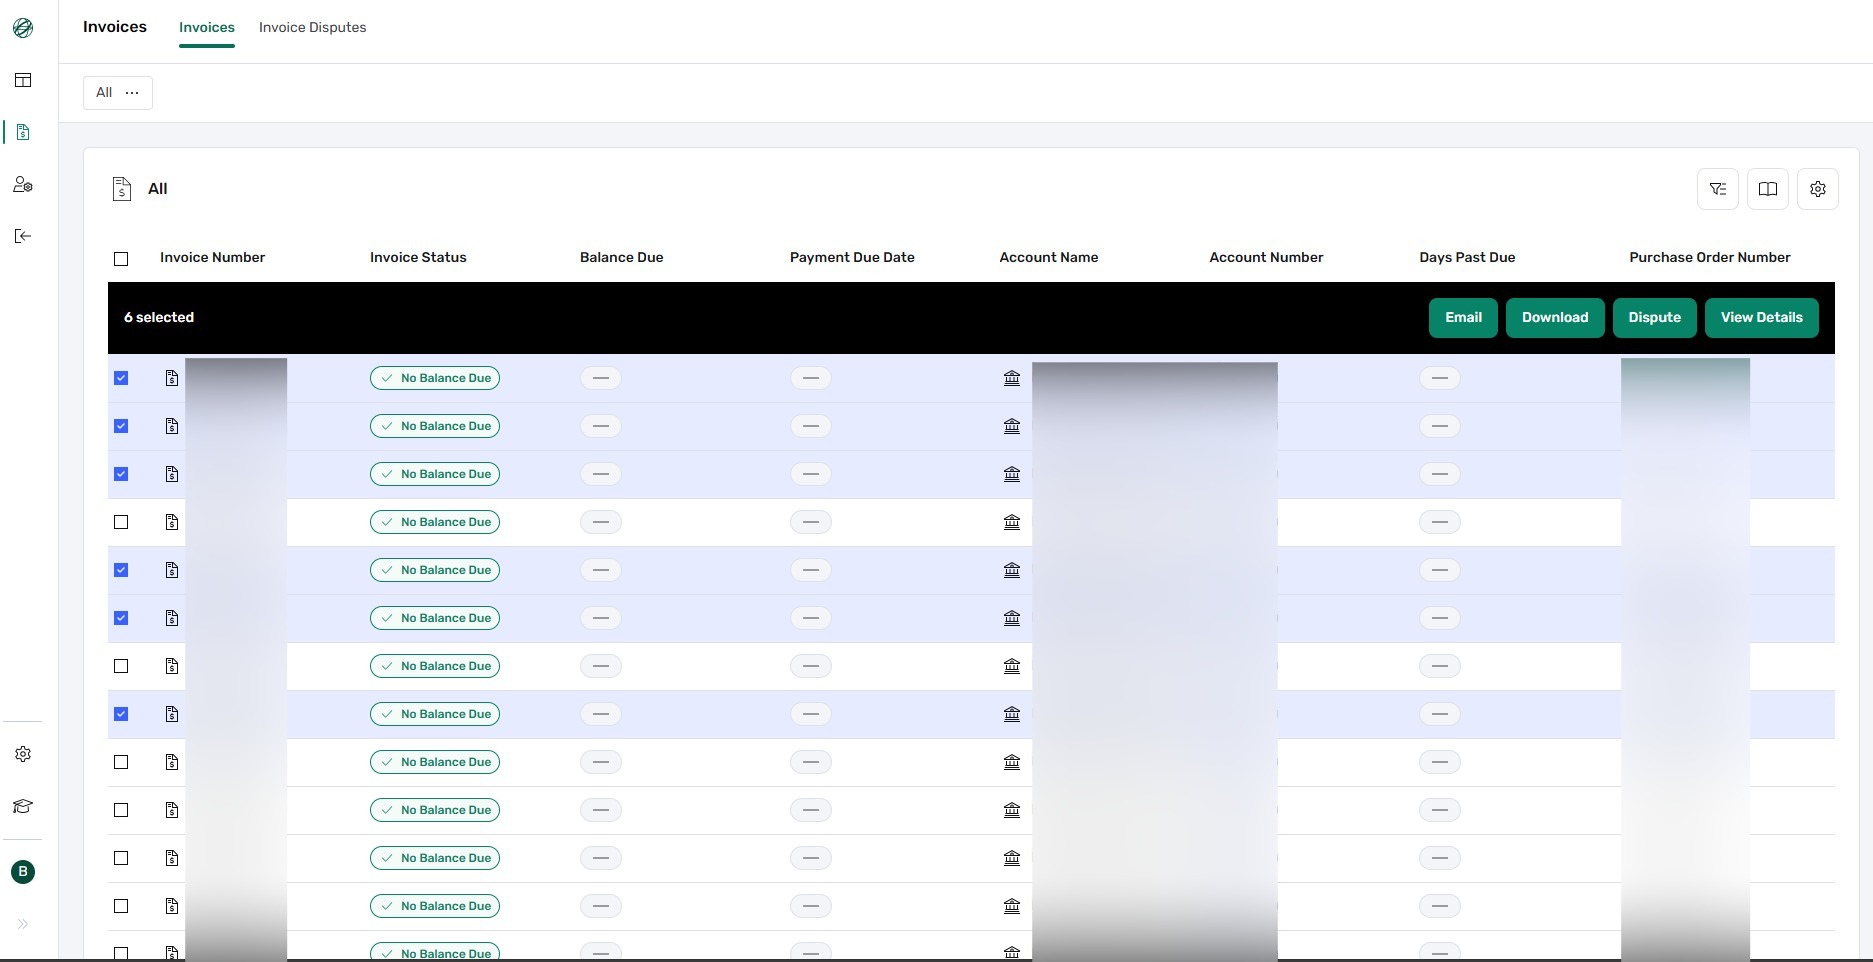Screen dimensions: 1873x962
Task: Click the "B" user avatar
Action: (x=23, y=872)
